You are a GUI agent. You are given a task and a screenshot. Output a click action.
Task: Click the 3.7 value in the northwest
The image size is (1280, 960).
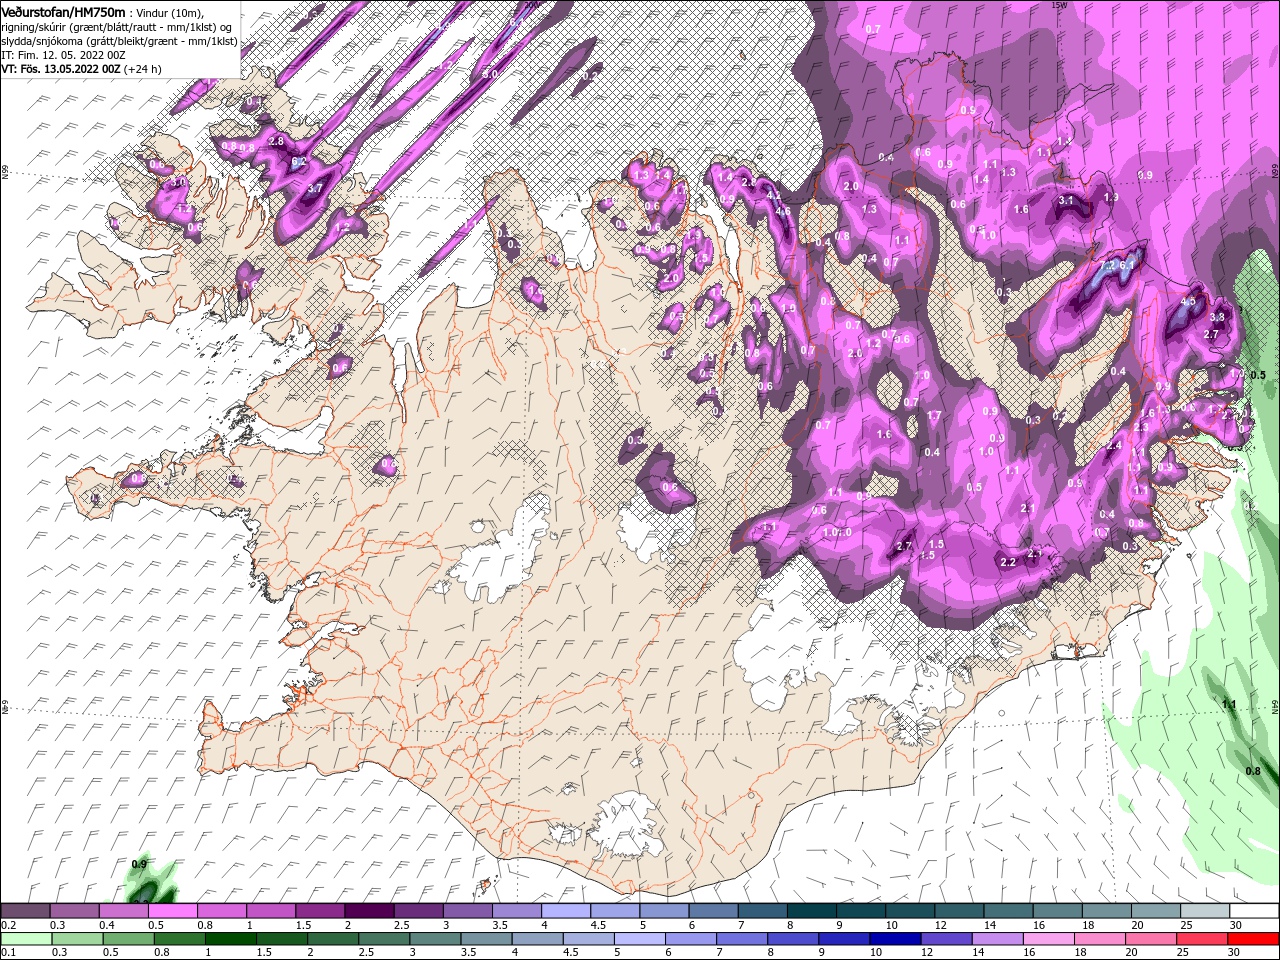pos(315,188)
